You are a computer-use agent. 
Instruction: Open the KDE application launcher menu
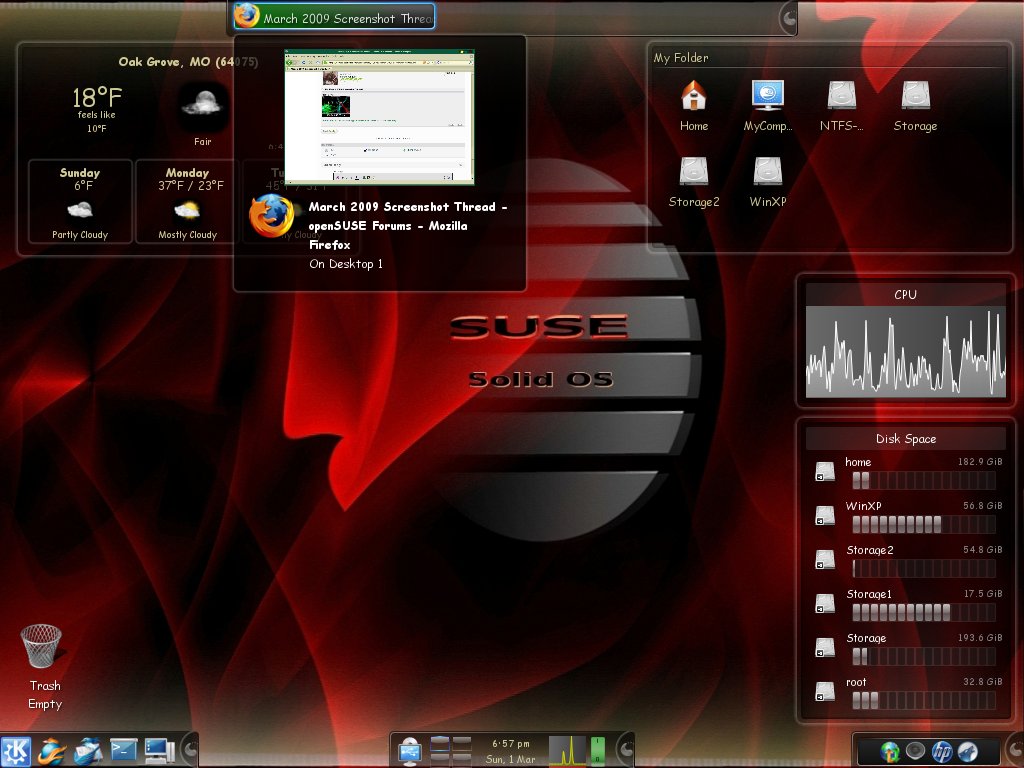click(x=15, y=751)
